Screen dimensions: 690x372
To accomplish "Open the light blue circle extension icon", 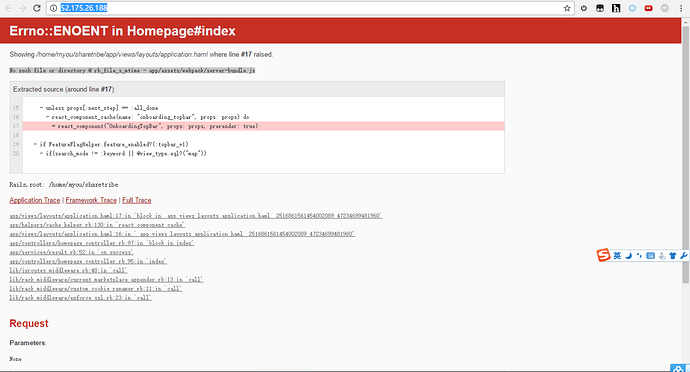I will [x=632, y=8].
